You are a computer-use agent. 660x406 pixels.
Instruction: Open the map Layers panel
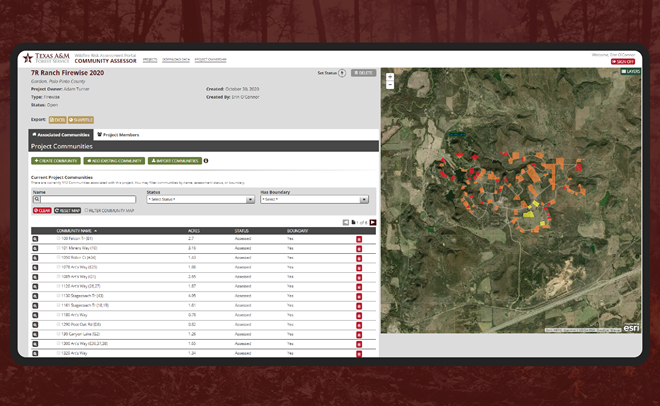631,72
